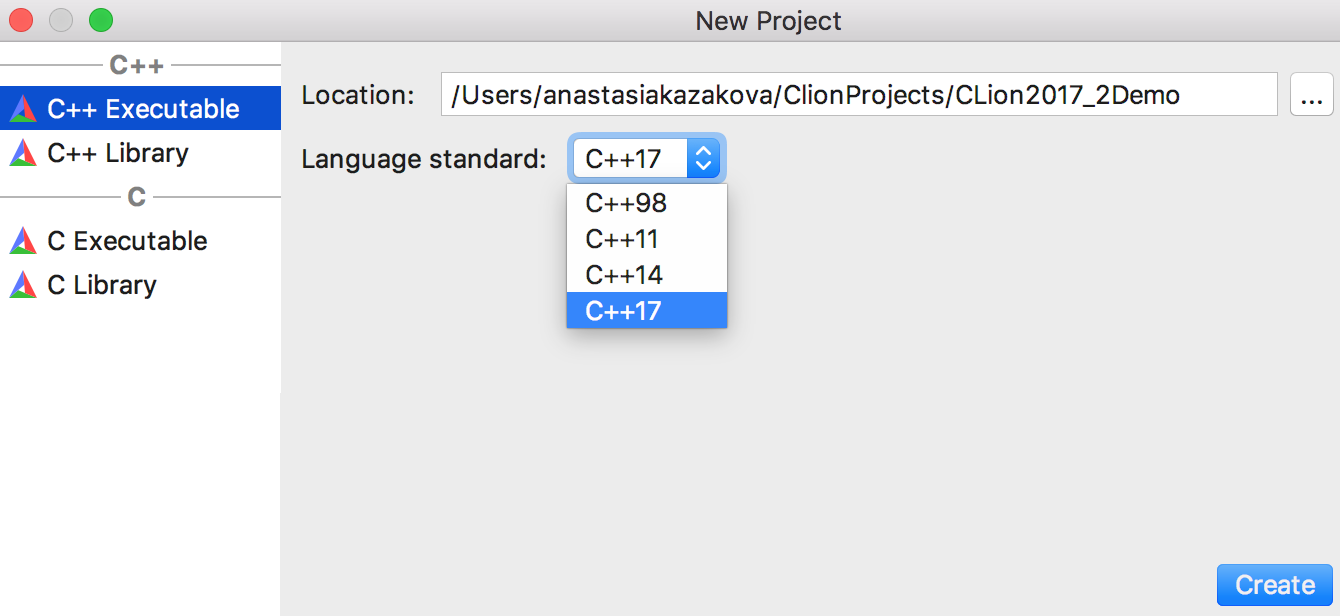Select the C++ Executable project type

(x=140, y=109)
